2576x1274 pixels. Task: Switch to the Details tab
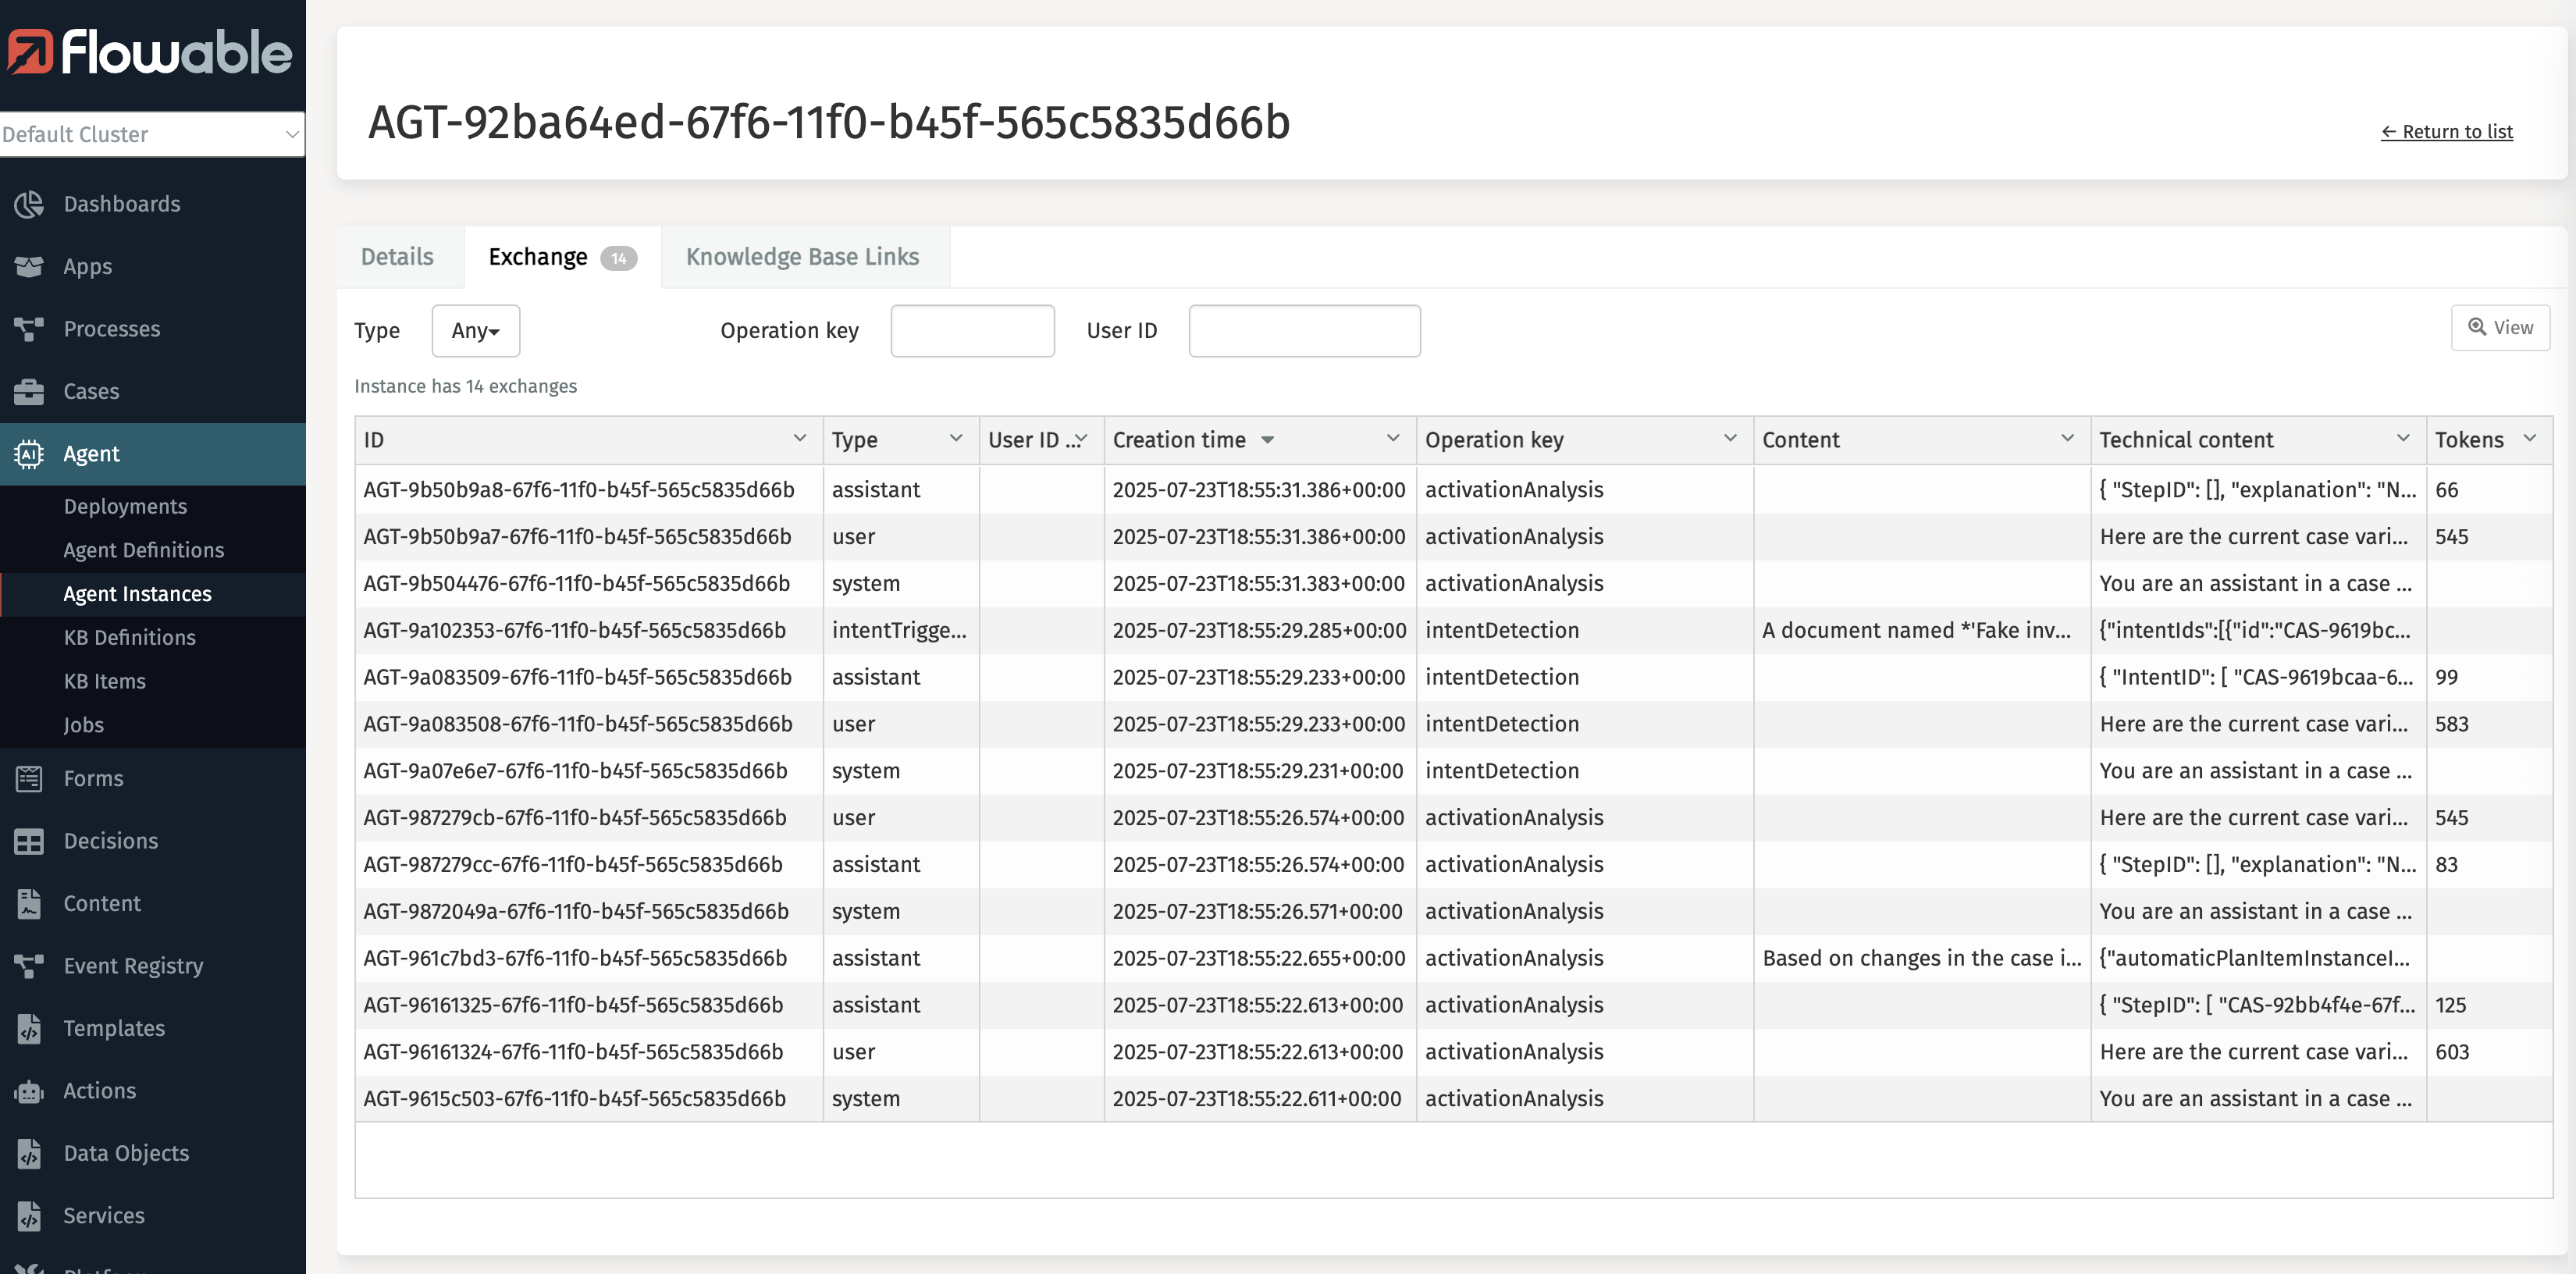(x=397, y=257)
